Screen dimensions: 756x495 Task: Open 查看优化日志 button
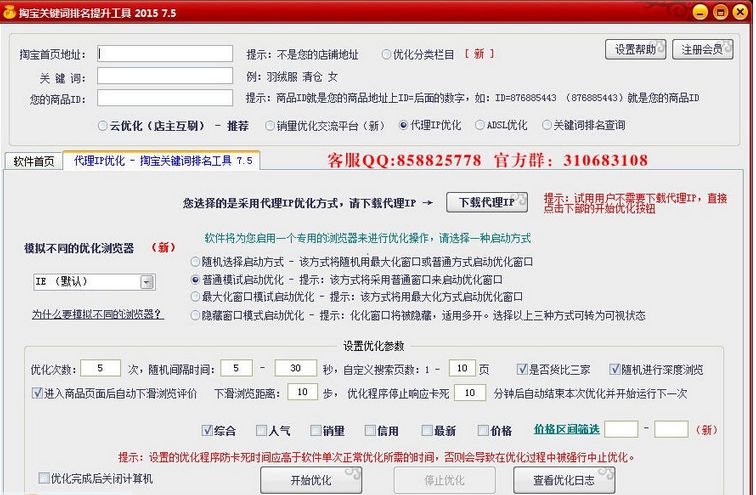564,480
